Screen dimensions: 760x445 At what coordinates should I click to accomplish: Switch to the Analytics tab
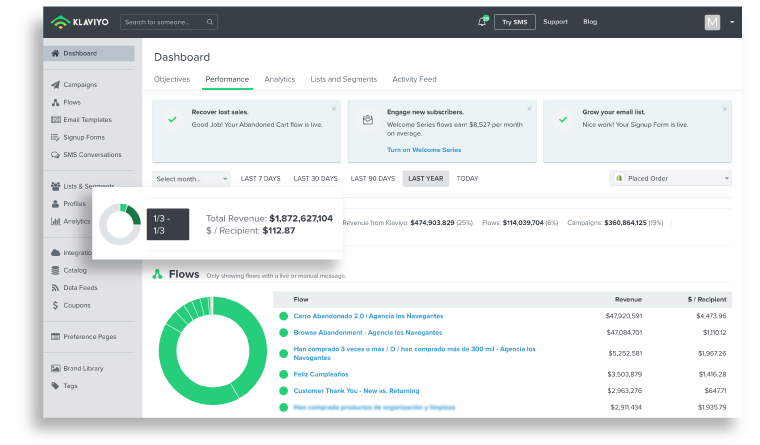[x=280, y=79]
